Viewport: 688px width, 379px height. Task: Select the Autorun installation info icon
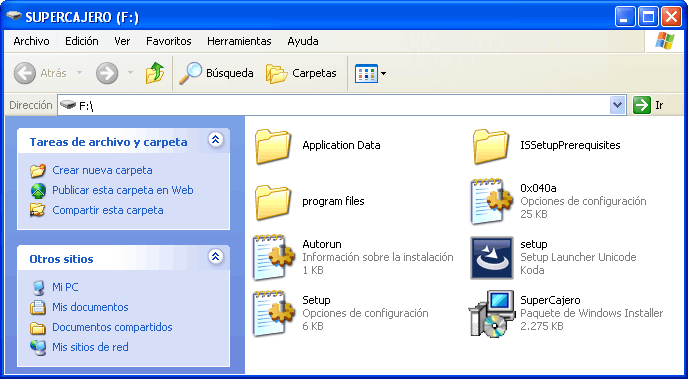pos(274,257)
